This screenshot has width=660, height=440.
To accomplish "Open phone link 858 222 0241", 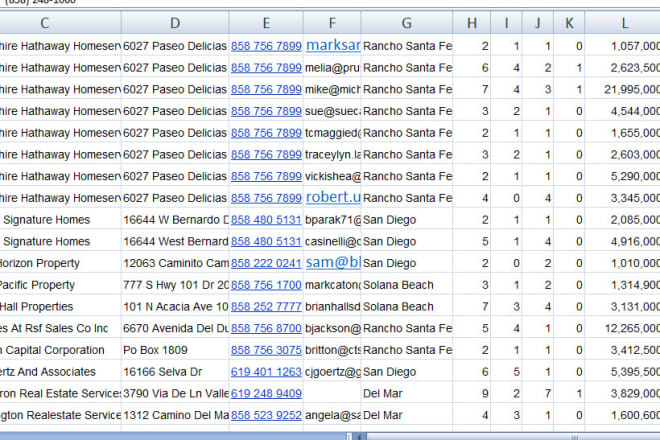I will [x=266, y=263].
